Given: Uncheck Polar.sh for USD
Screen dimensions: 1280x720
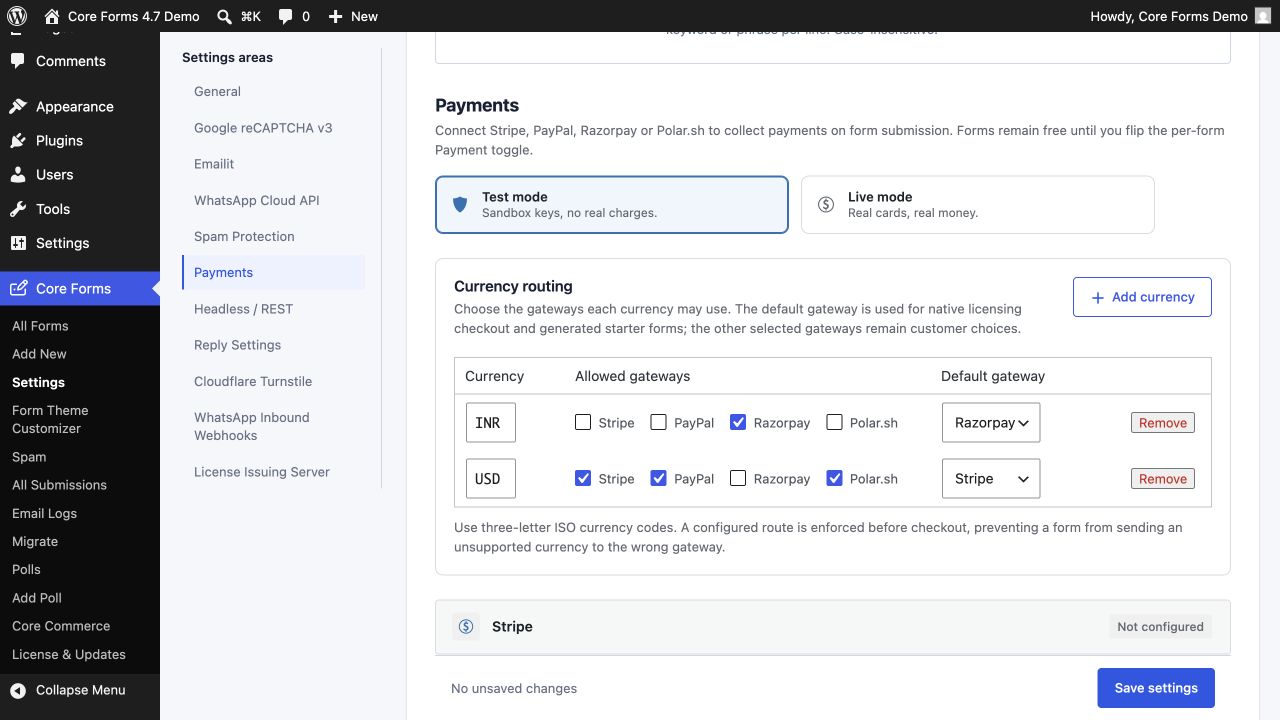Looking at the screenshot, I should (834, 478).
